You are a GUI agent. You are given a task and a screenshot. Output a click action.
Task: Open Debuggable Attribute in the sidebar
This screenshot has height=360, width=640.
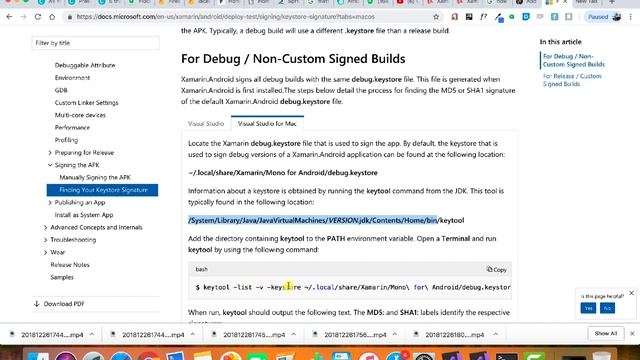tap(85, 65)
